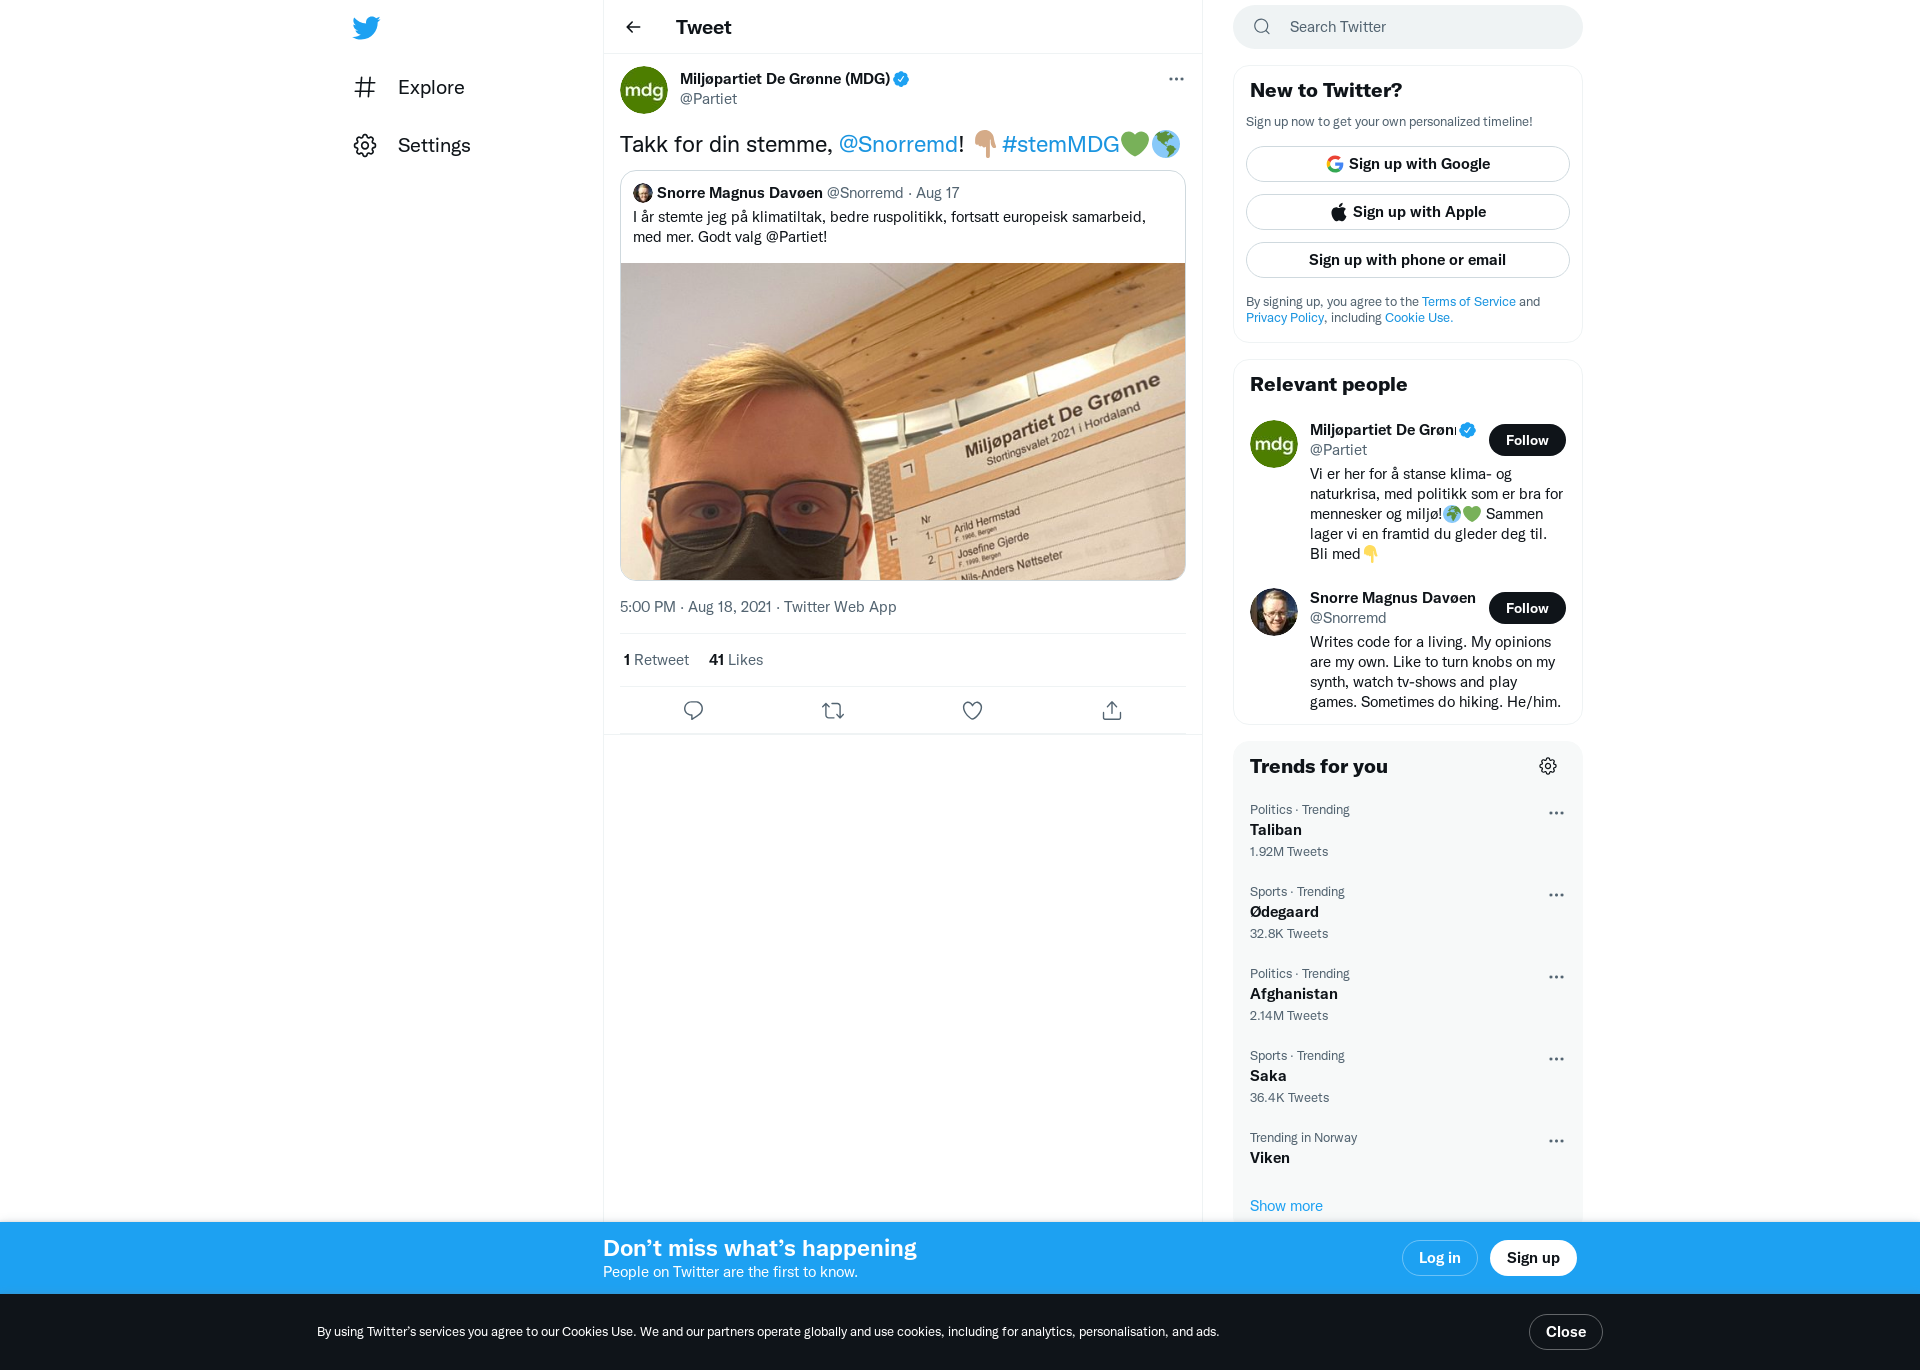Image resolution: width=1920 pixels, height=1370 pixels.
Task: Open more options on the tweet
Action: [1176, 79]
